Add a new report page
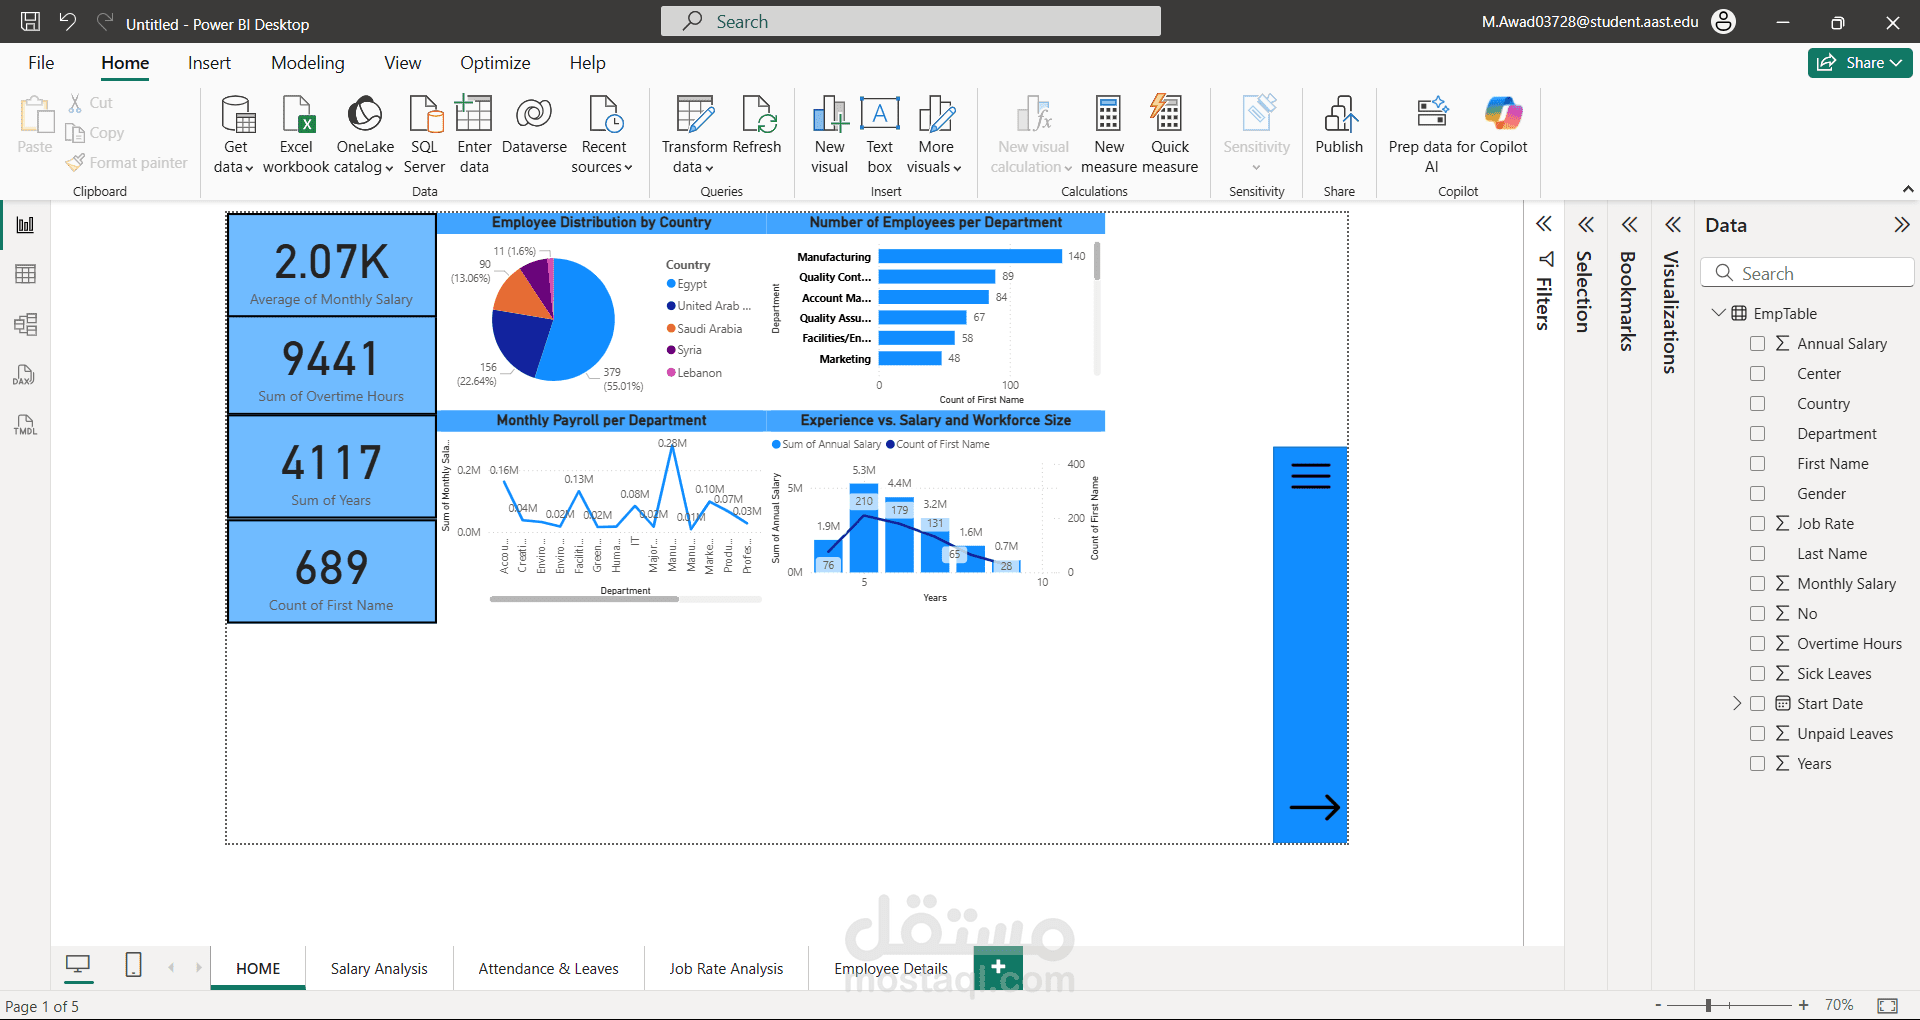This screenshot has width=1920, height=1020. (x=998, y=967)
